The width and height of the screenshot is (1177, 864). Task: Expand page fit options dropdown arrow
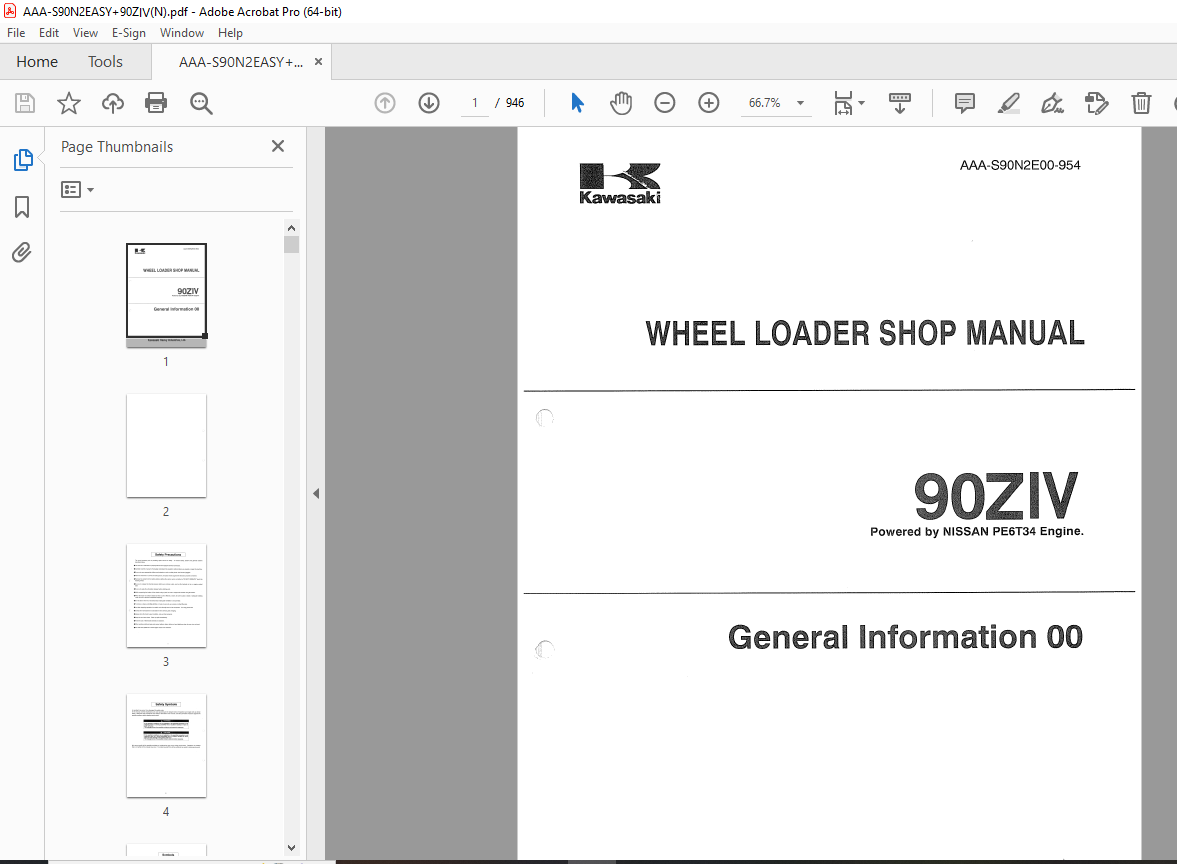[862, 103]
